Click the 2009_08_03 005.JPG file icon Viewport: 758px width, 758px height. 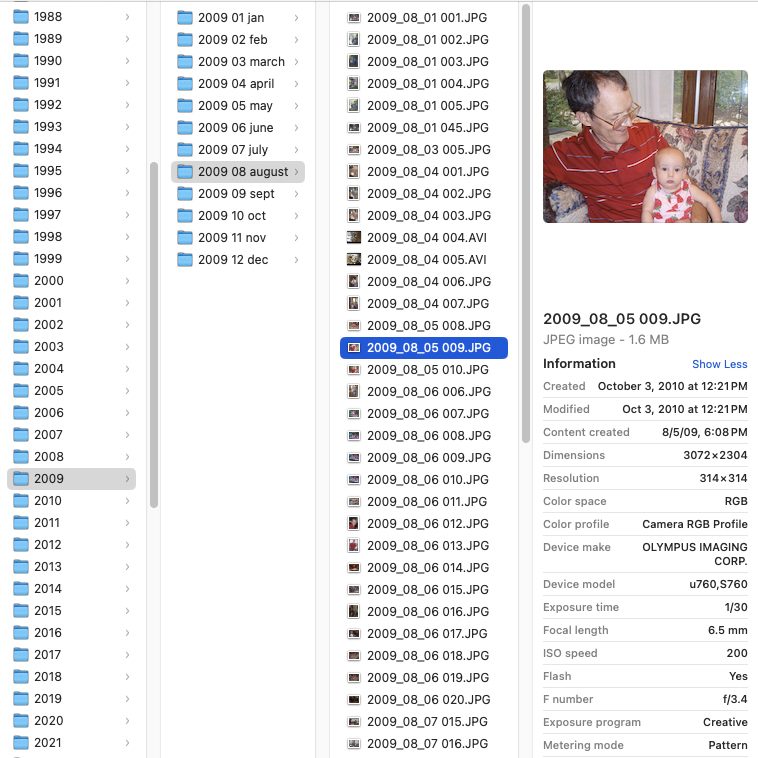pyautogui.click(x=354, y=150)
